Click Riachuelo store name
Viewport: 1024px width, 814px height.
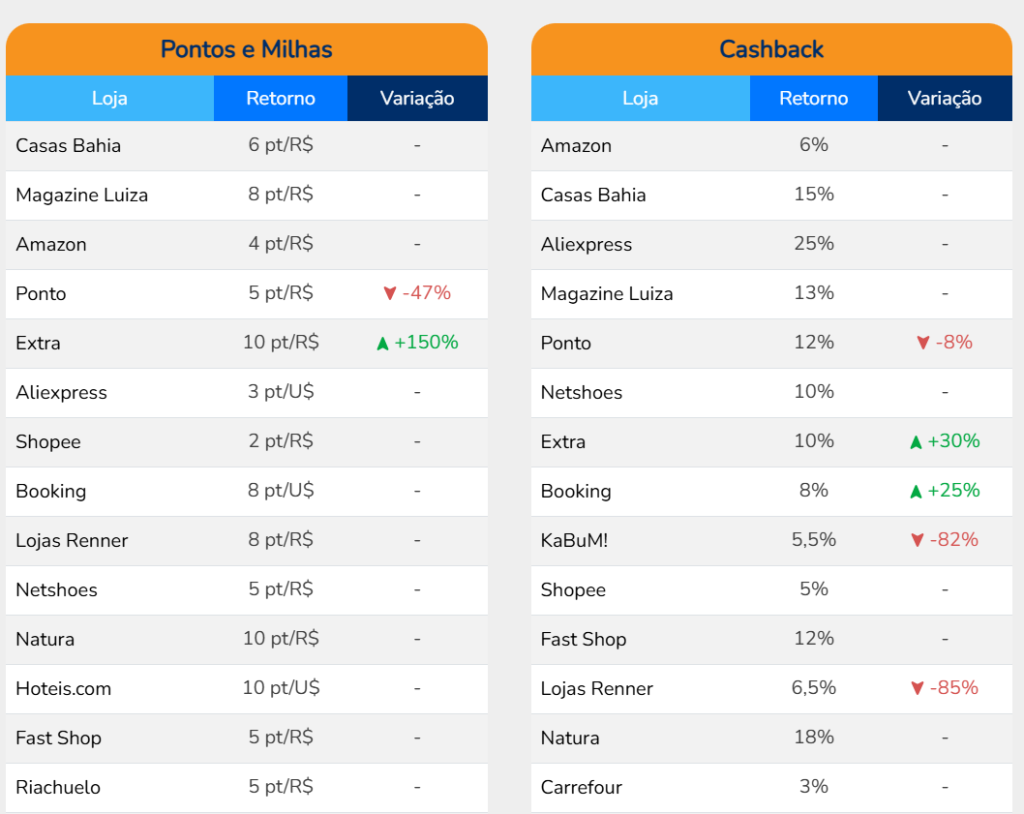point(58,787)
